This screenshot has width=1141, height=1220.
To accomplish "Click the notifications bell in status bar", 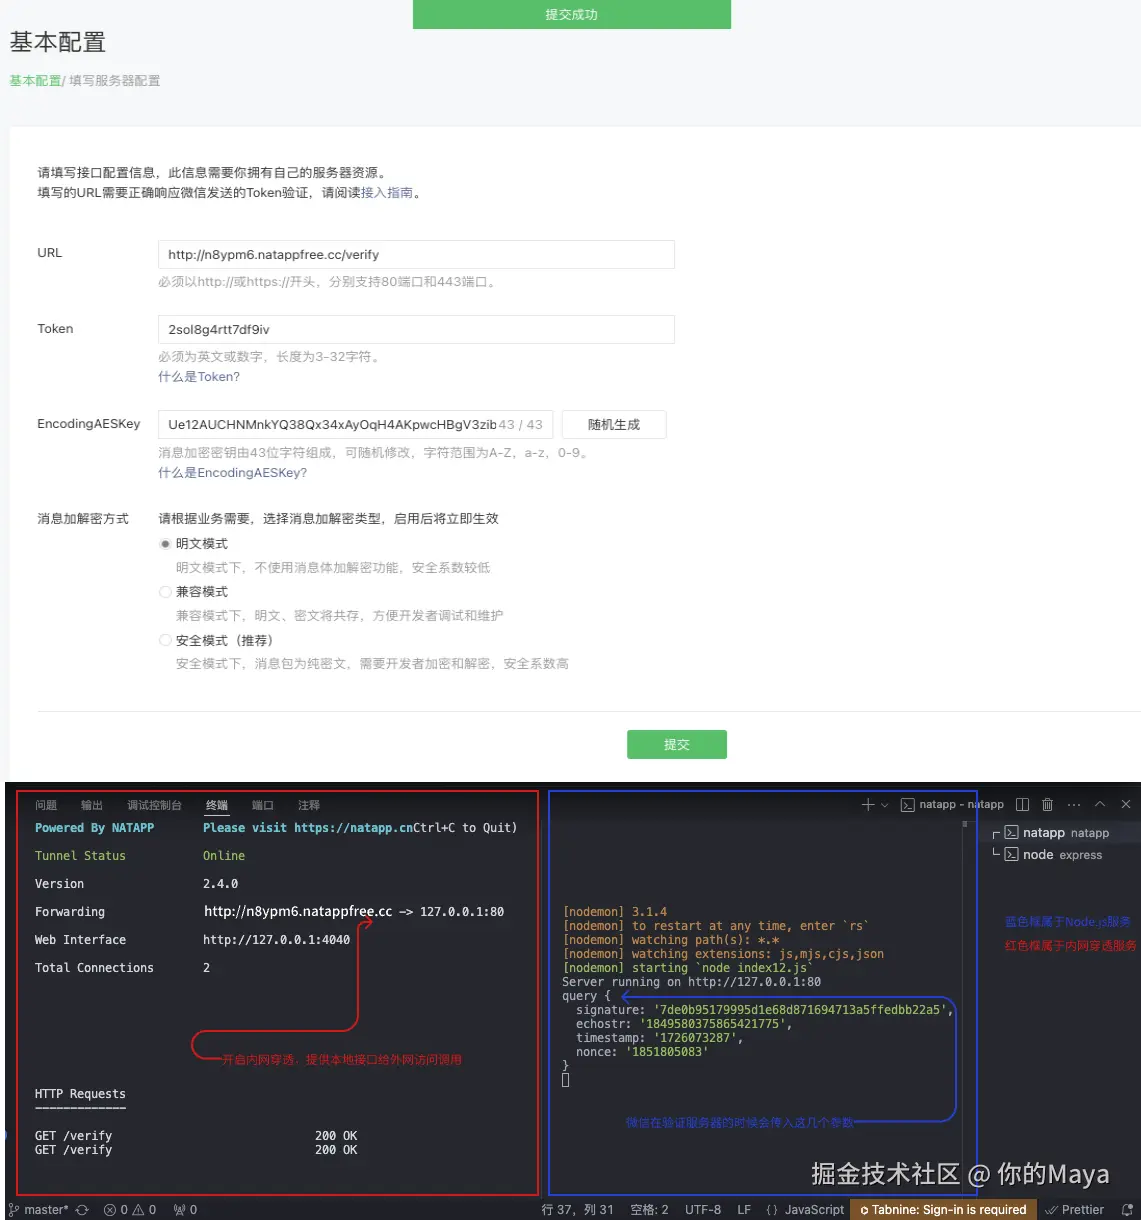I will pyautogui.click(x=1127, y=1210).
